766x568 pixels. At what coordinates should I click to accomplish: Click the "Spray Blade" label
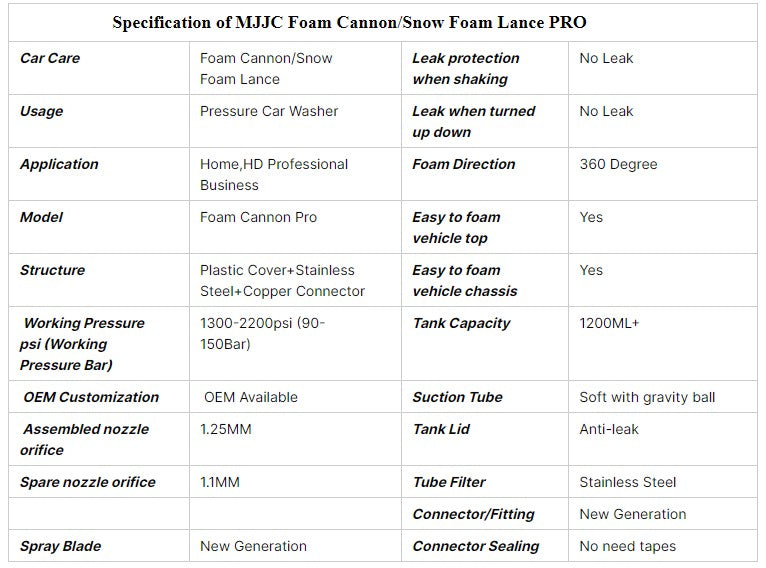60,546
